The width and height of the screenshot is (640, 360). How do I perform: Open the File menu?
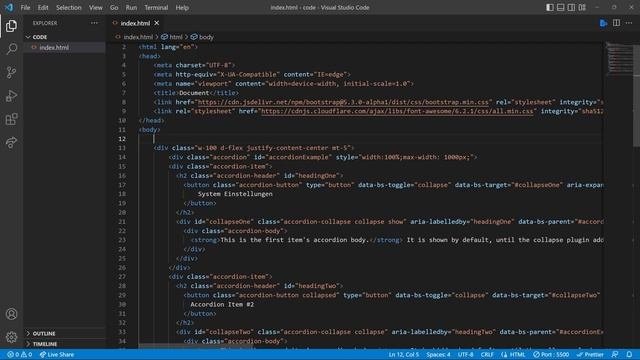pos(25,7)
